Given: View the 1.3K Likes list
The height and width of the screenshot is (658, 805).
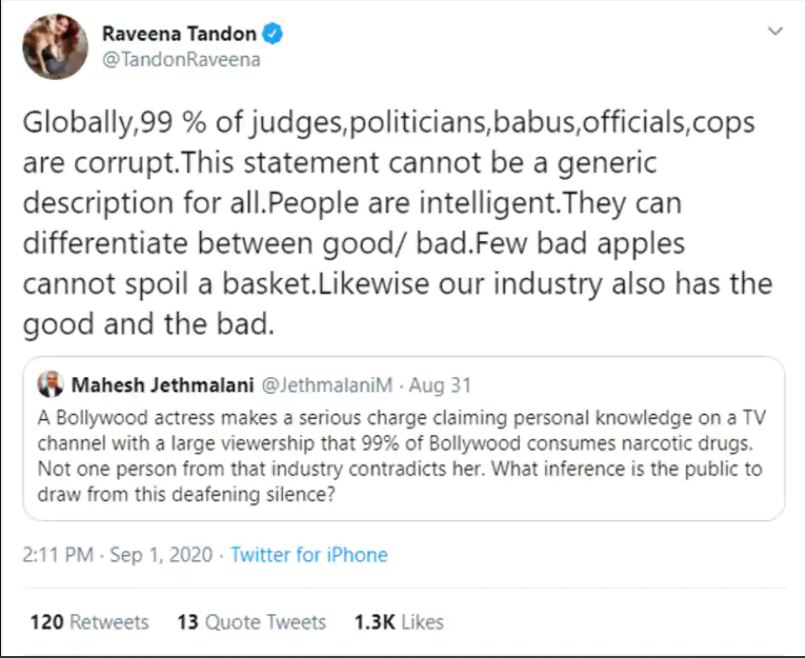Looking at the screenshot, I should tap(399, 622).
